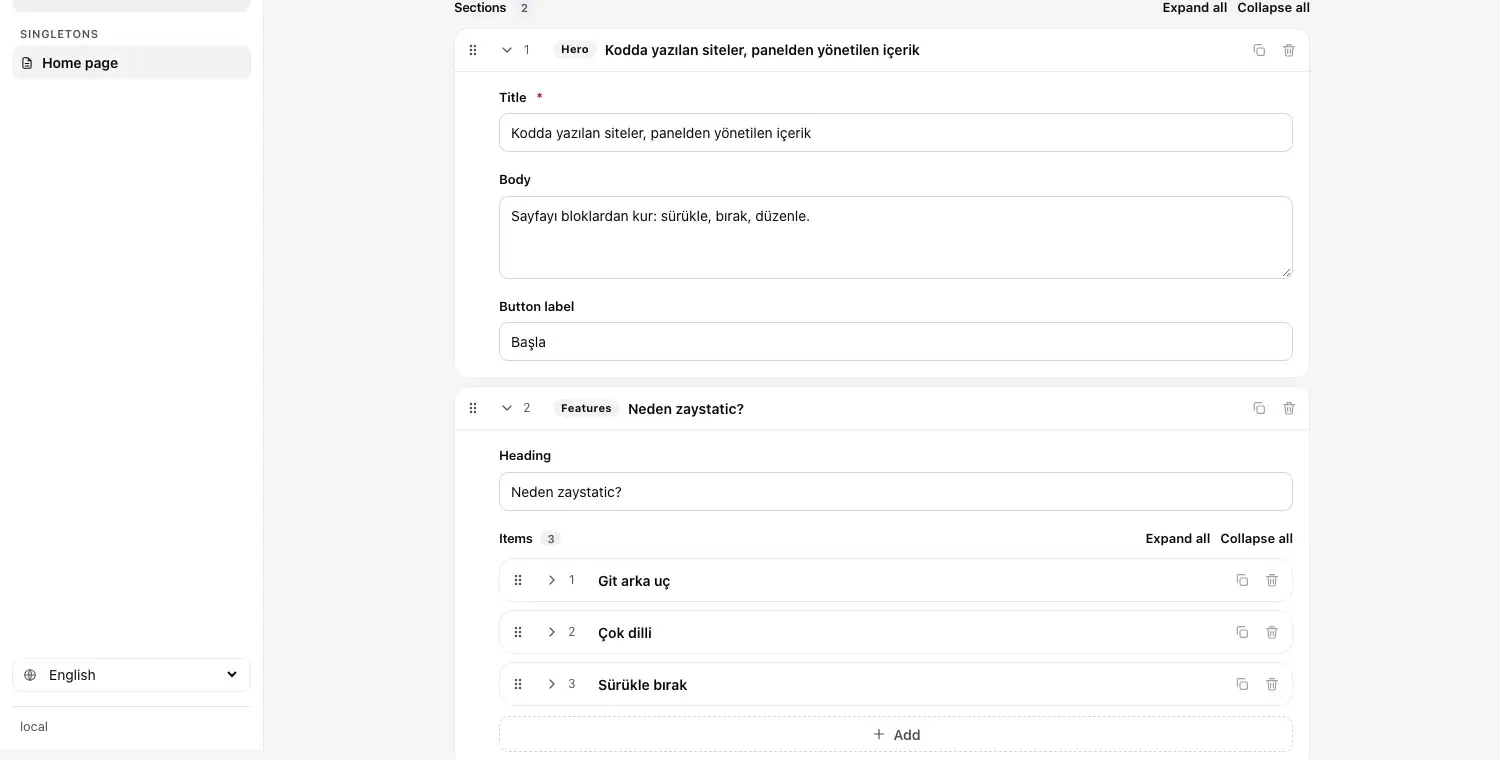Focus the Hero Title input field
Screen dimensions: 1500x760
[x=896, y=132]
